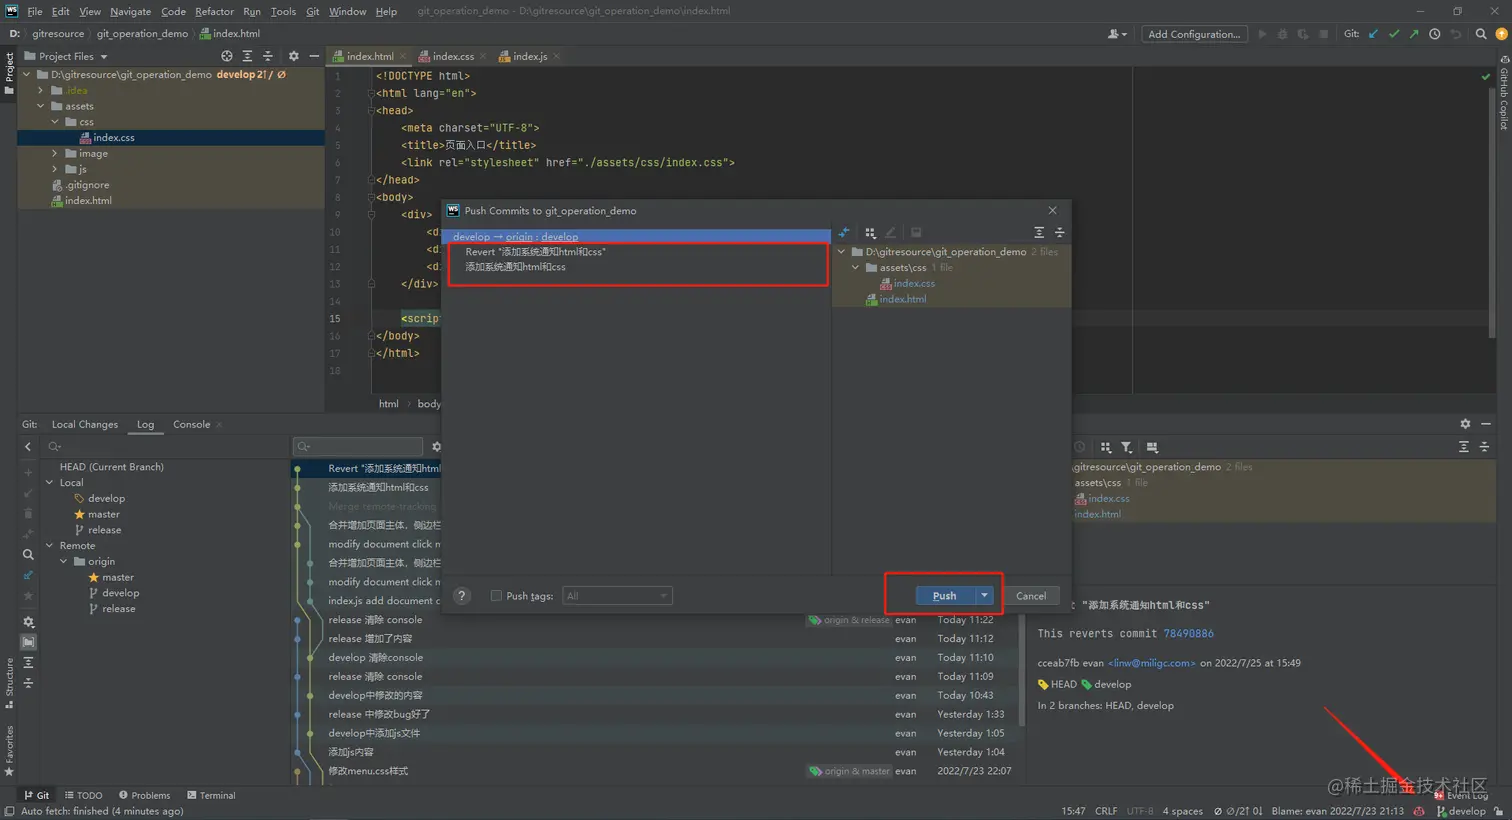Open GitHub Copilot side panel

(1503, 93)
